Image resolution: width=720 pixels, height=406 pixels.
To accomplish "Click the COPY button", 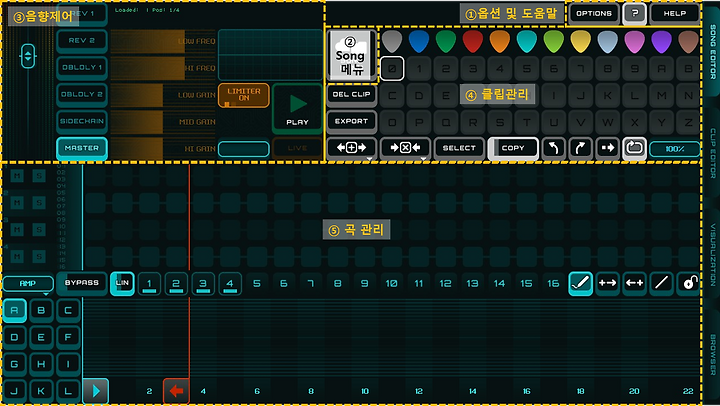I will 513,148.
